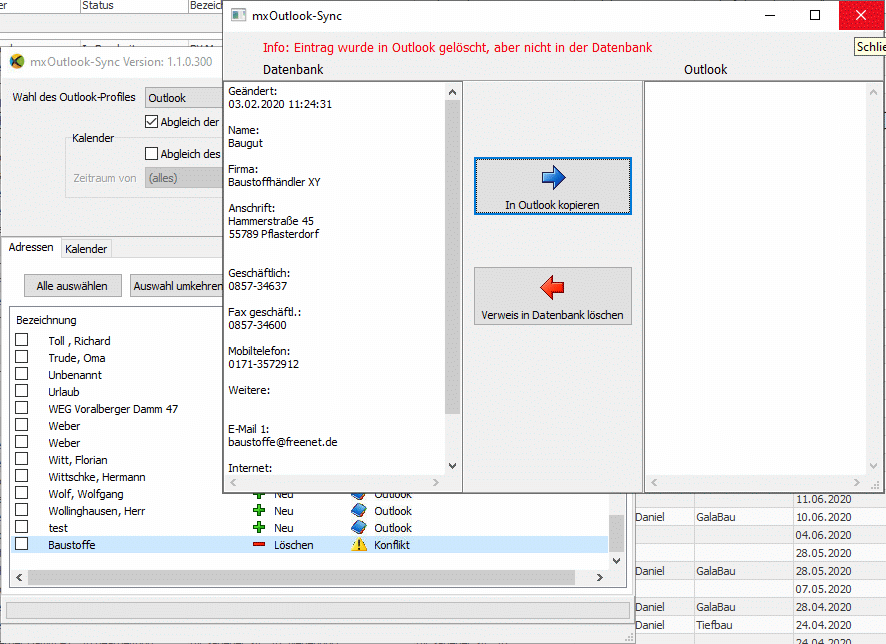Screen dimensions: 886x644
Task: Click the yellow warning Konflikt icon
Action: [359, 545]
